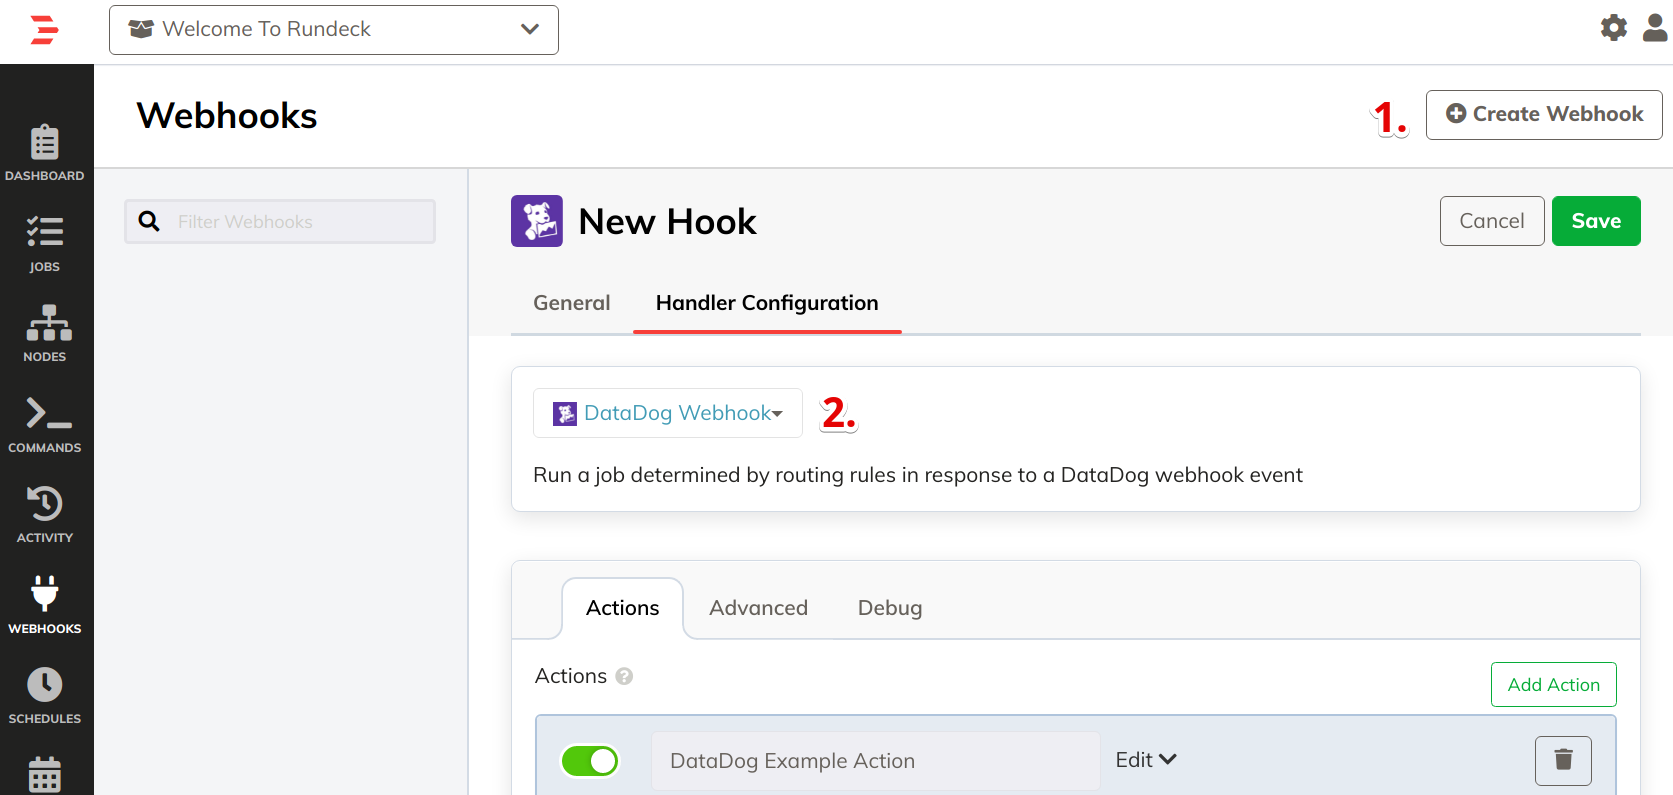Click the DataDog logo beside New Hook
1673x795 pixels.
point(537,221)
